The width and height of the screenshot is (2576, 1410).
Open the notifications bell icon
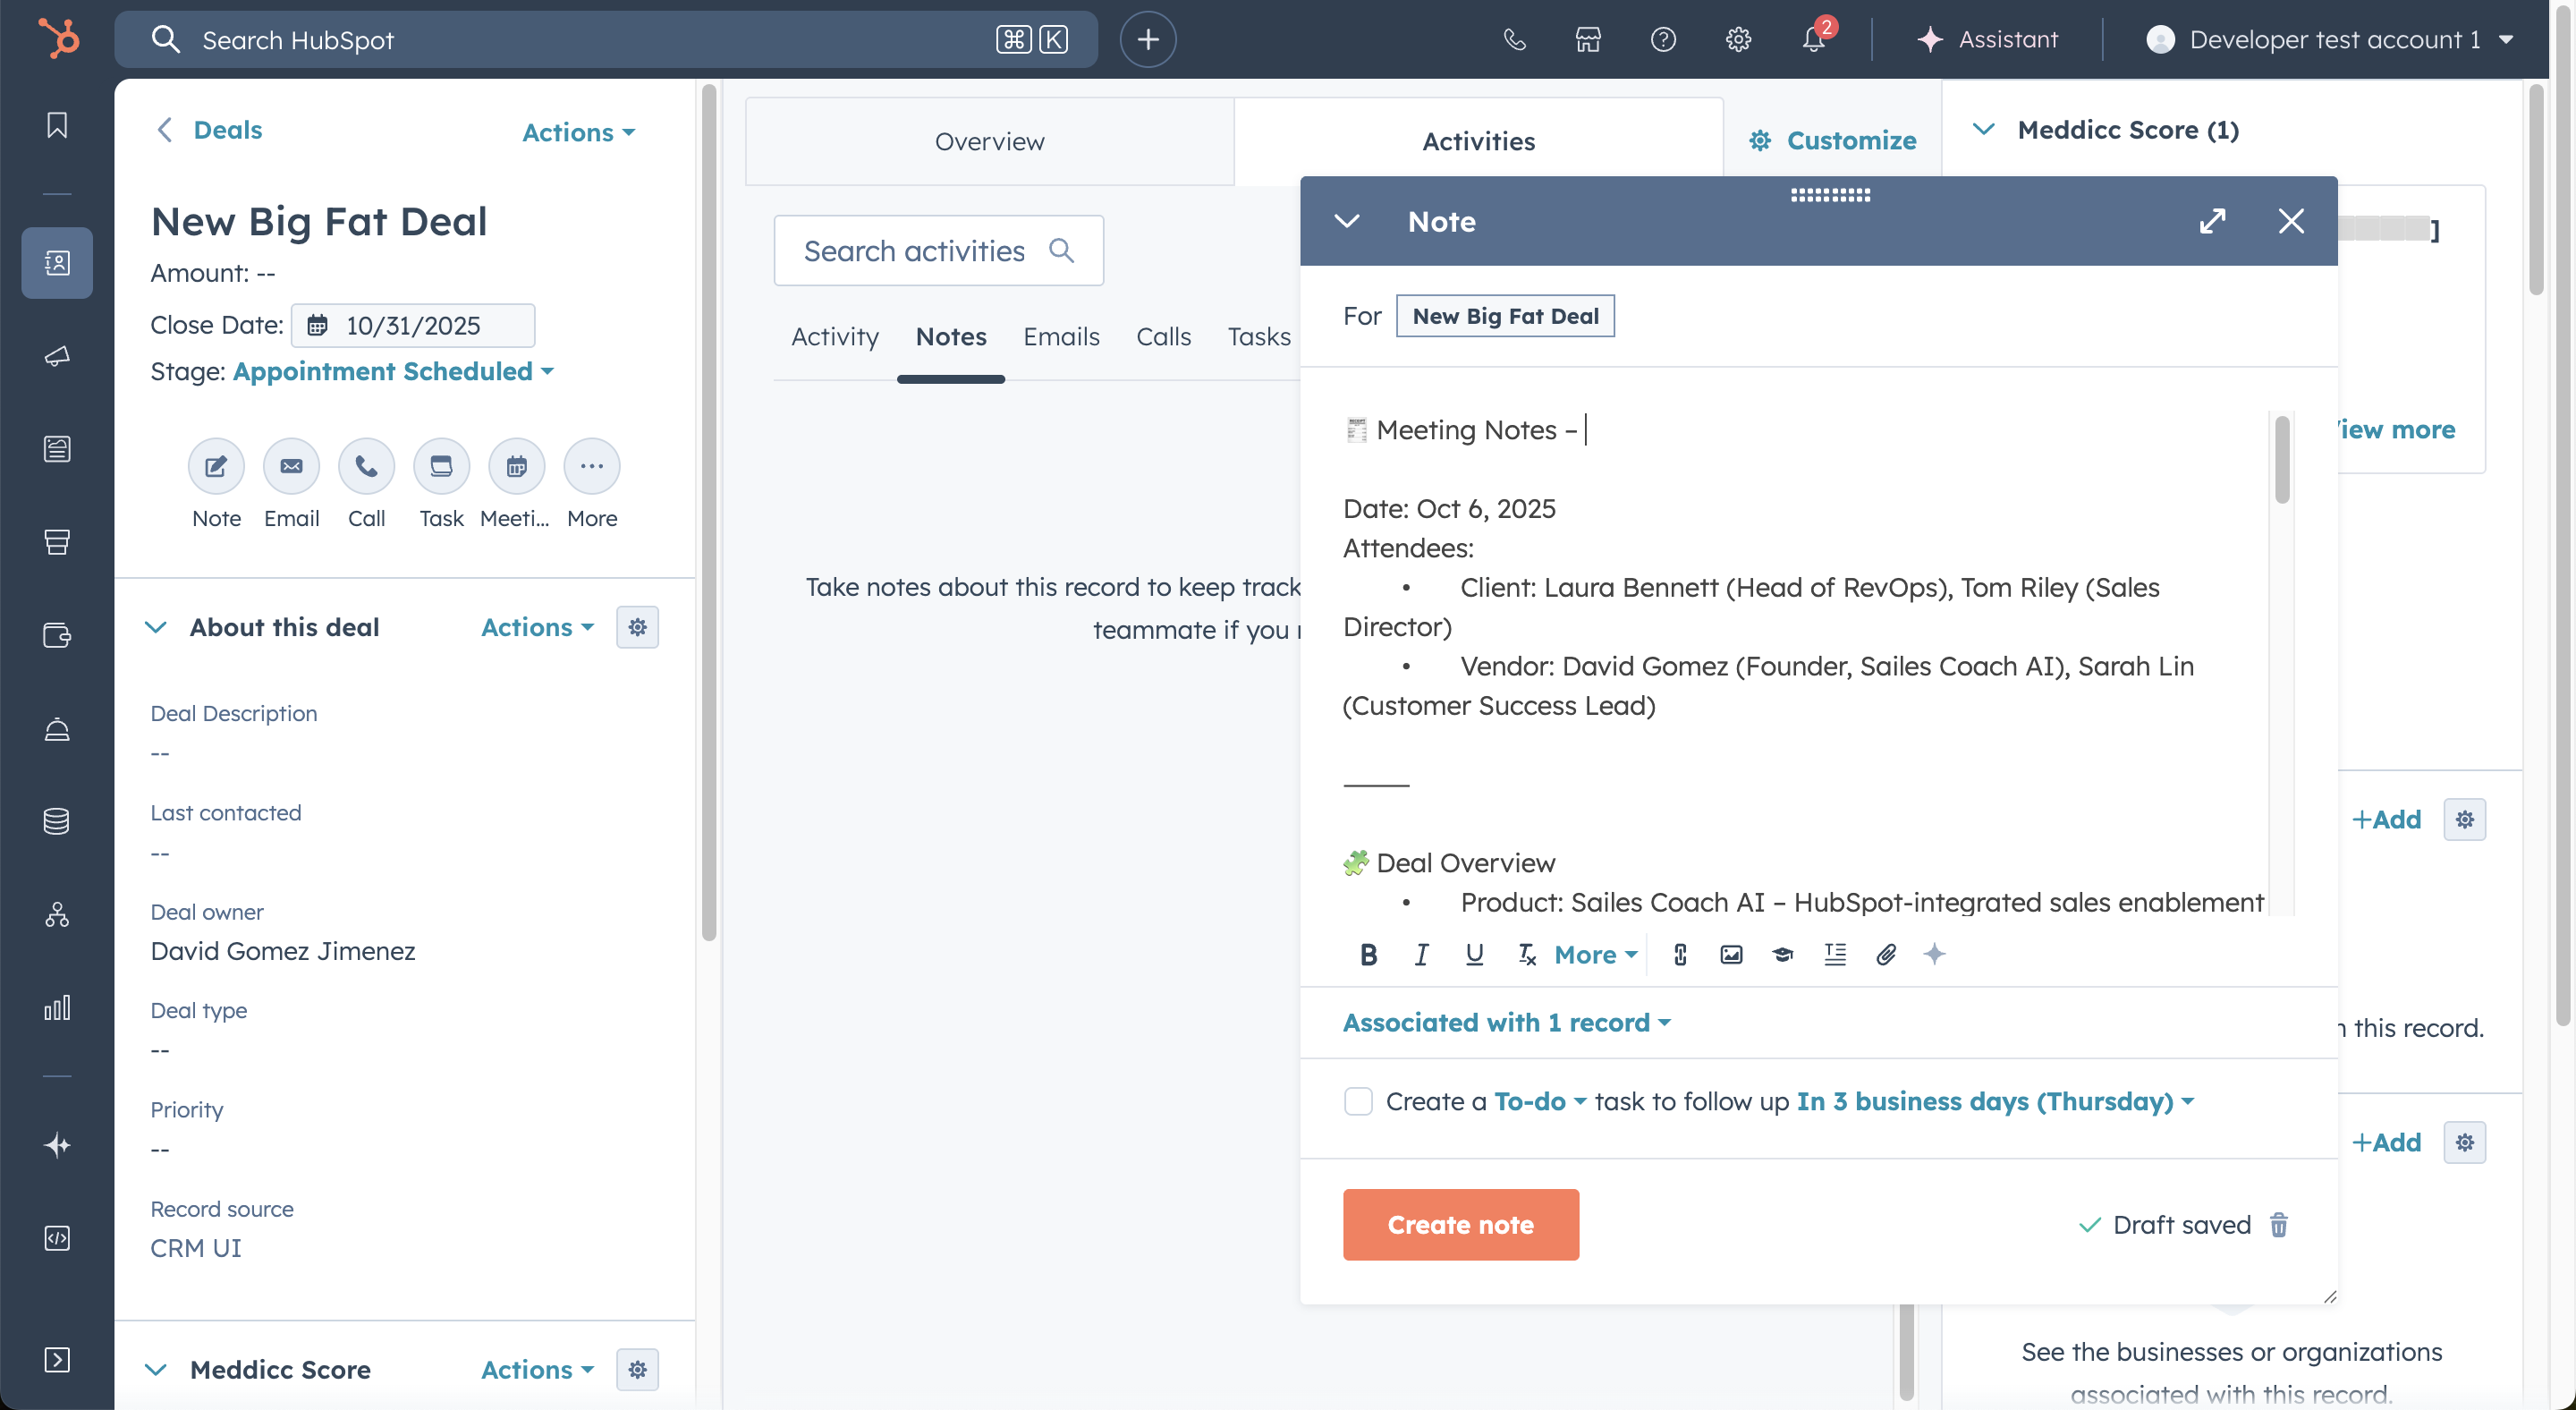[x=1813, y=40]
